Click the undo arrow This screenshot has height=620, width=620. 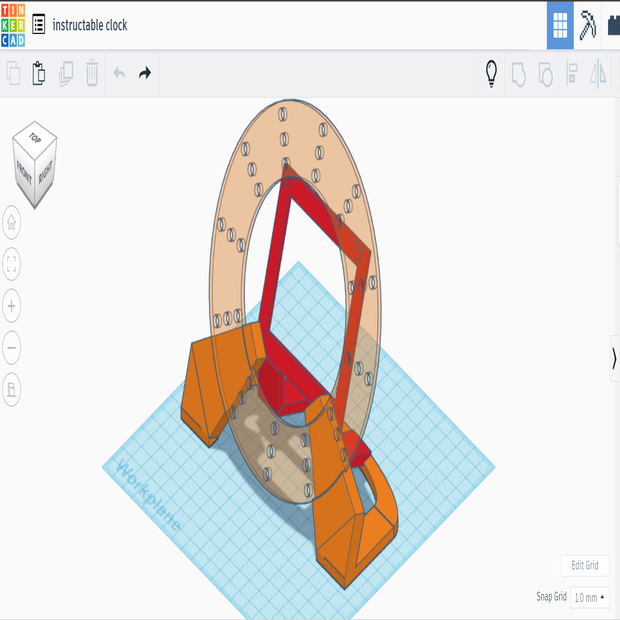(119, 73)
